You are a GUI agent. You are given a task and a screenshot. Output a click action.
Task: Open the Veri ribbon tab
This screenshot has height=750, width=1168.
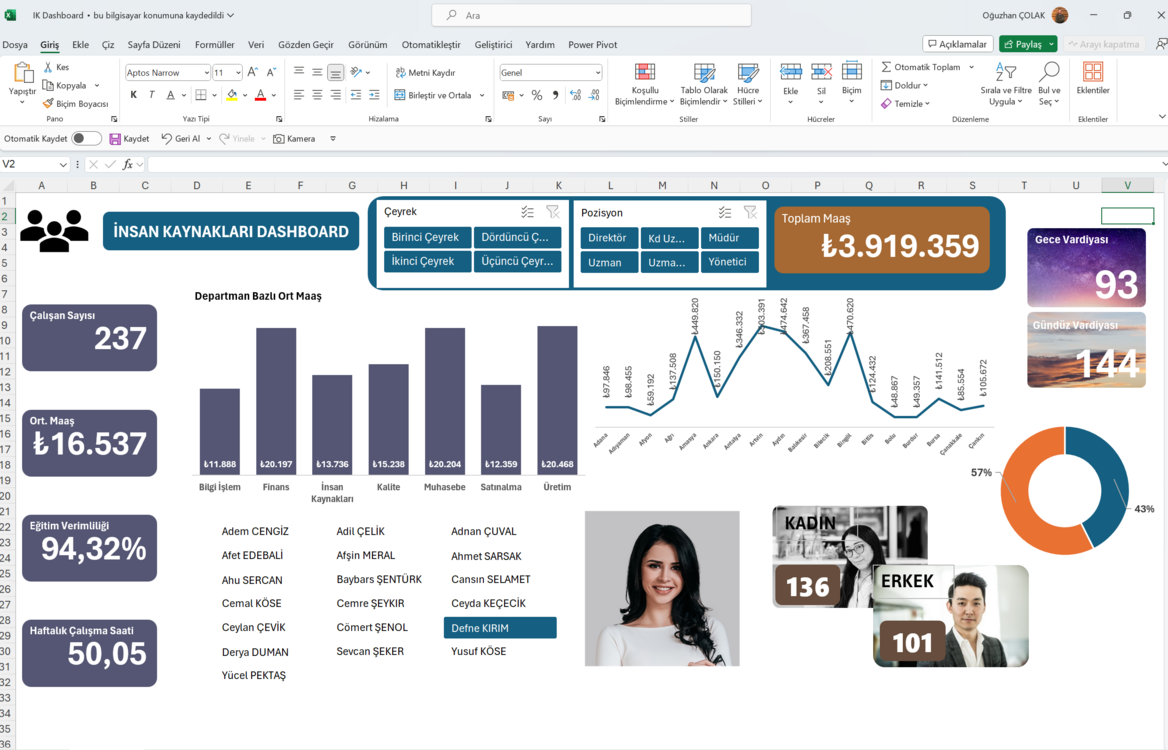pyautogui.click(x=256, y=45)
